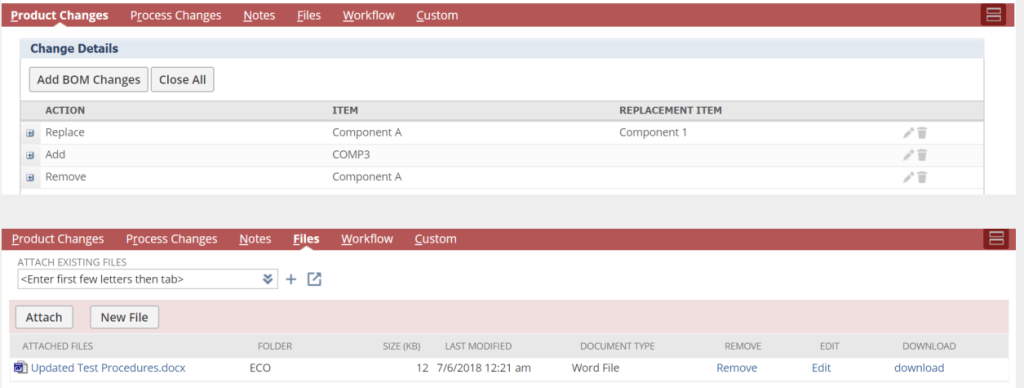
Task: Open Notes tab in upper bar
Action: (x=259, y=15)
